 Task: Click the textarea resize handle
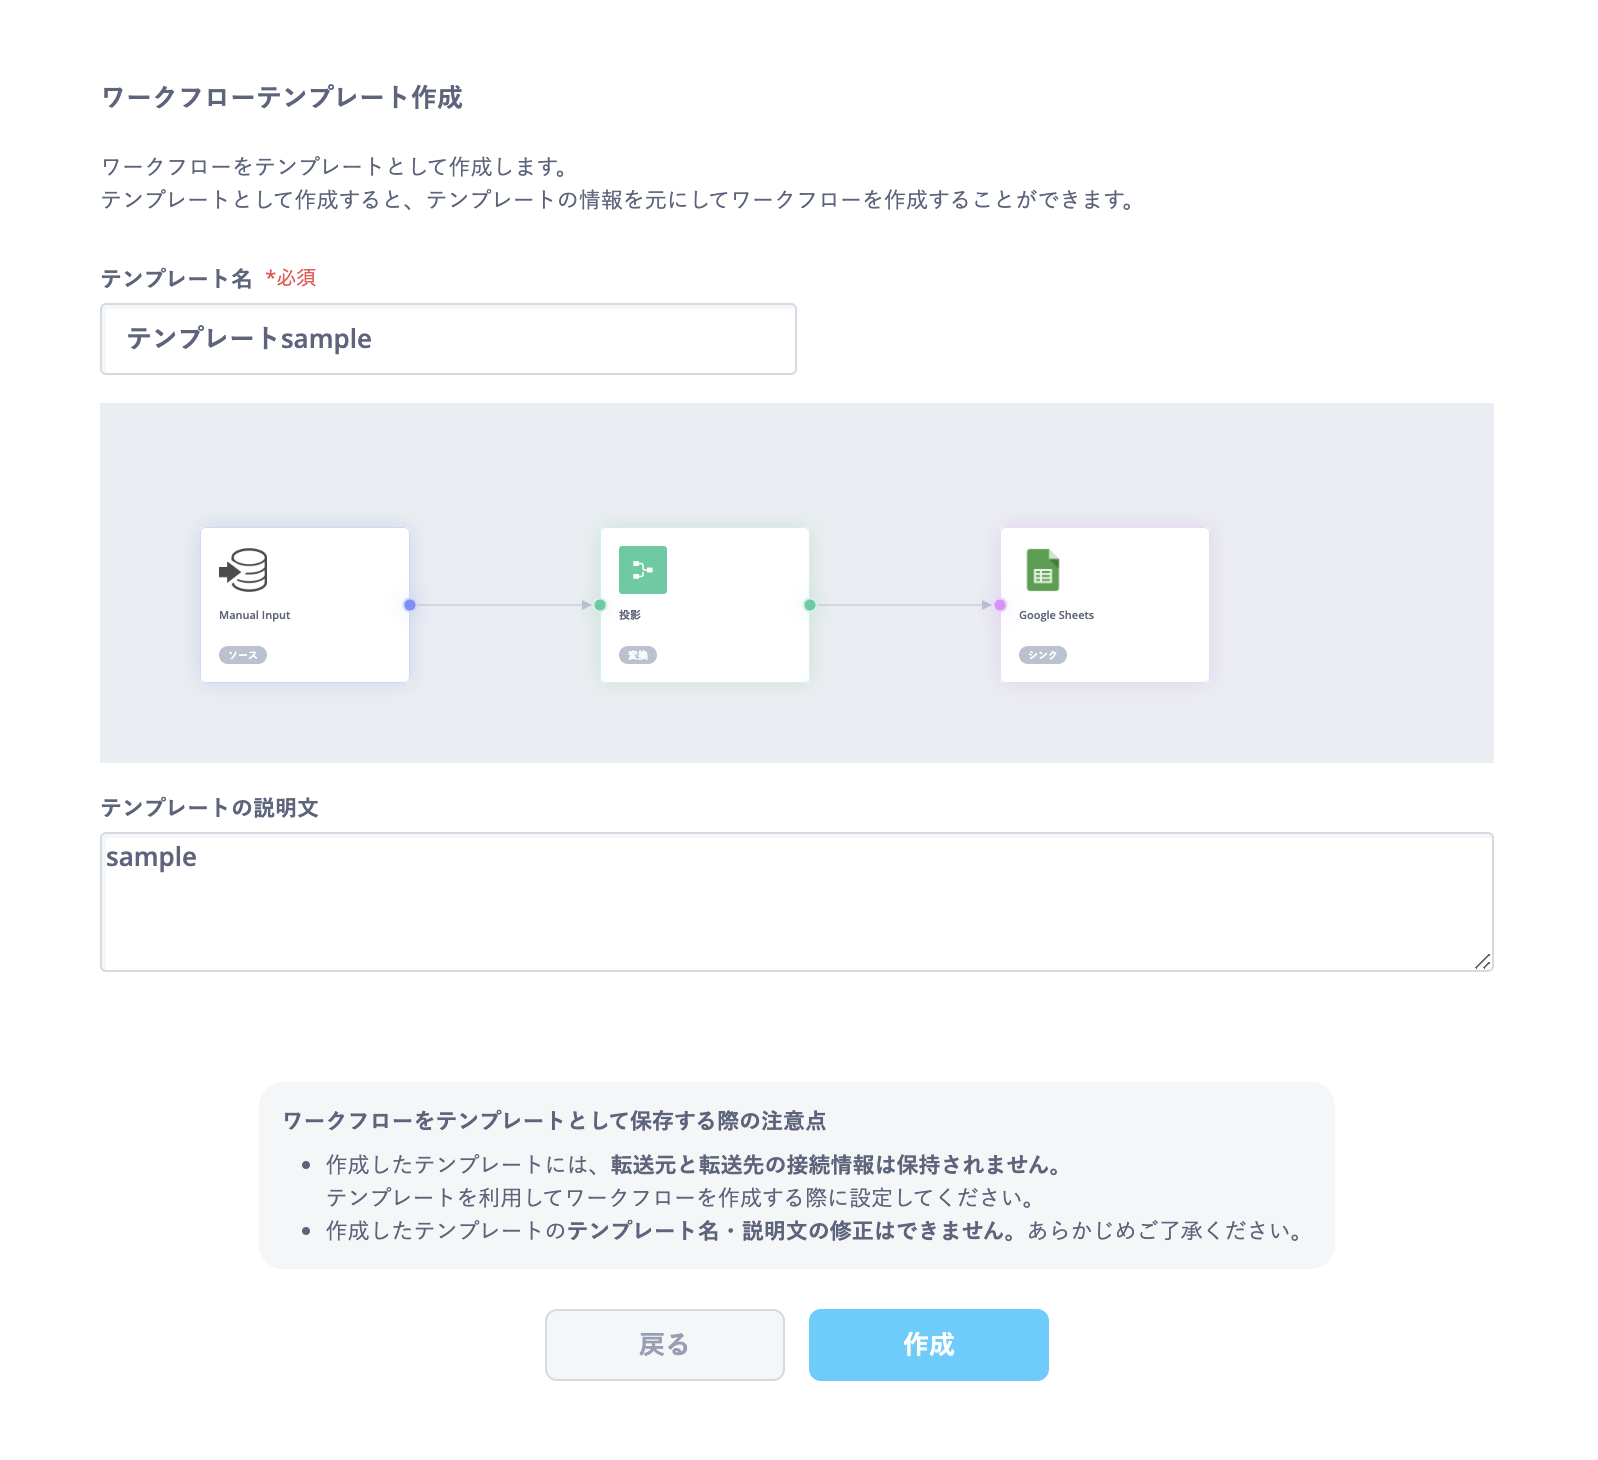click(x=1484, y=963)
